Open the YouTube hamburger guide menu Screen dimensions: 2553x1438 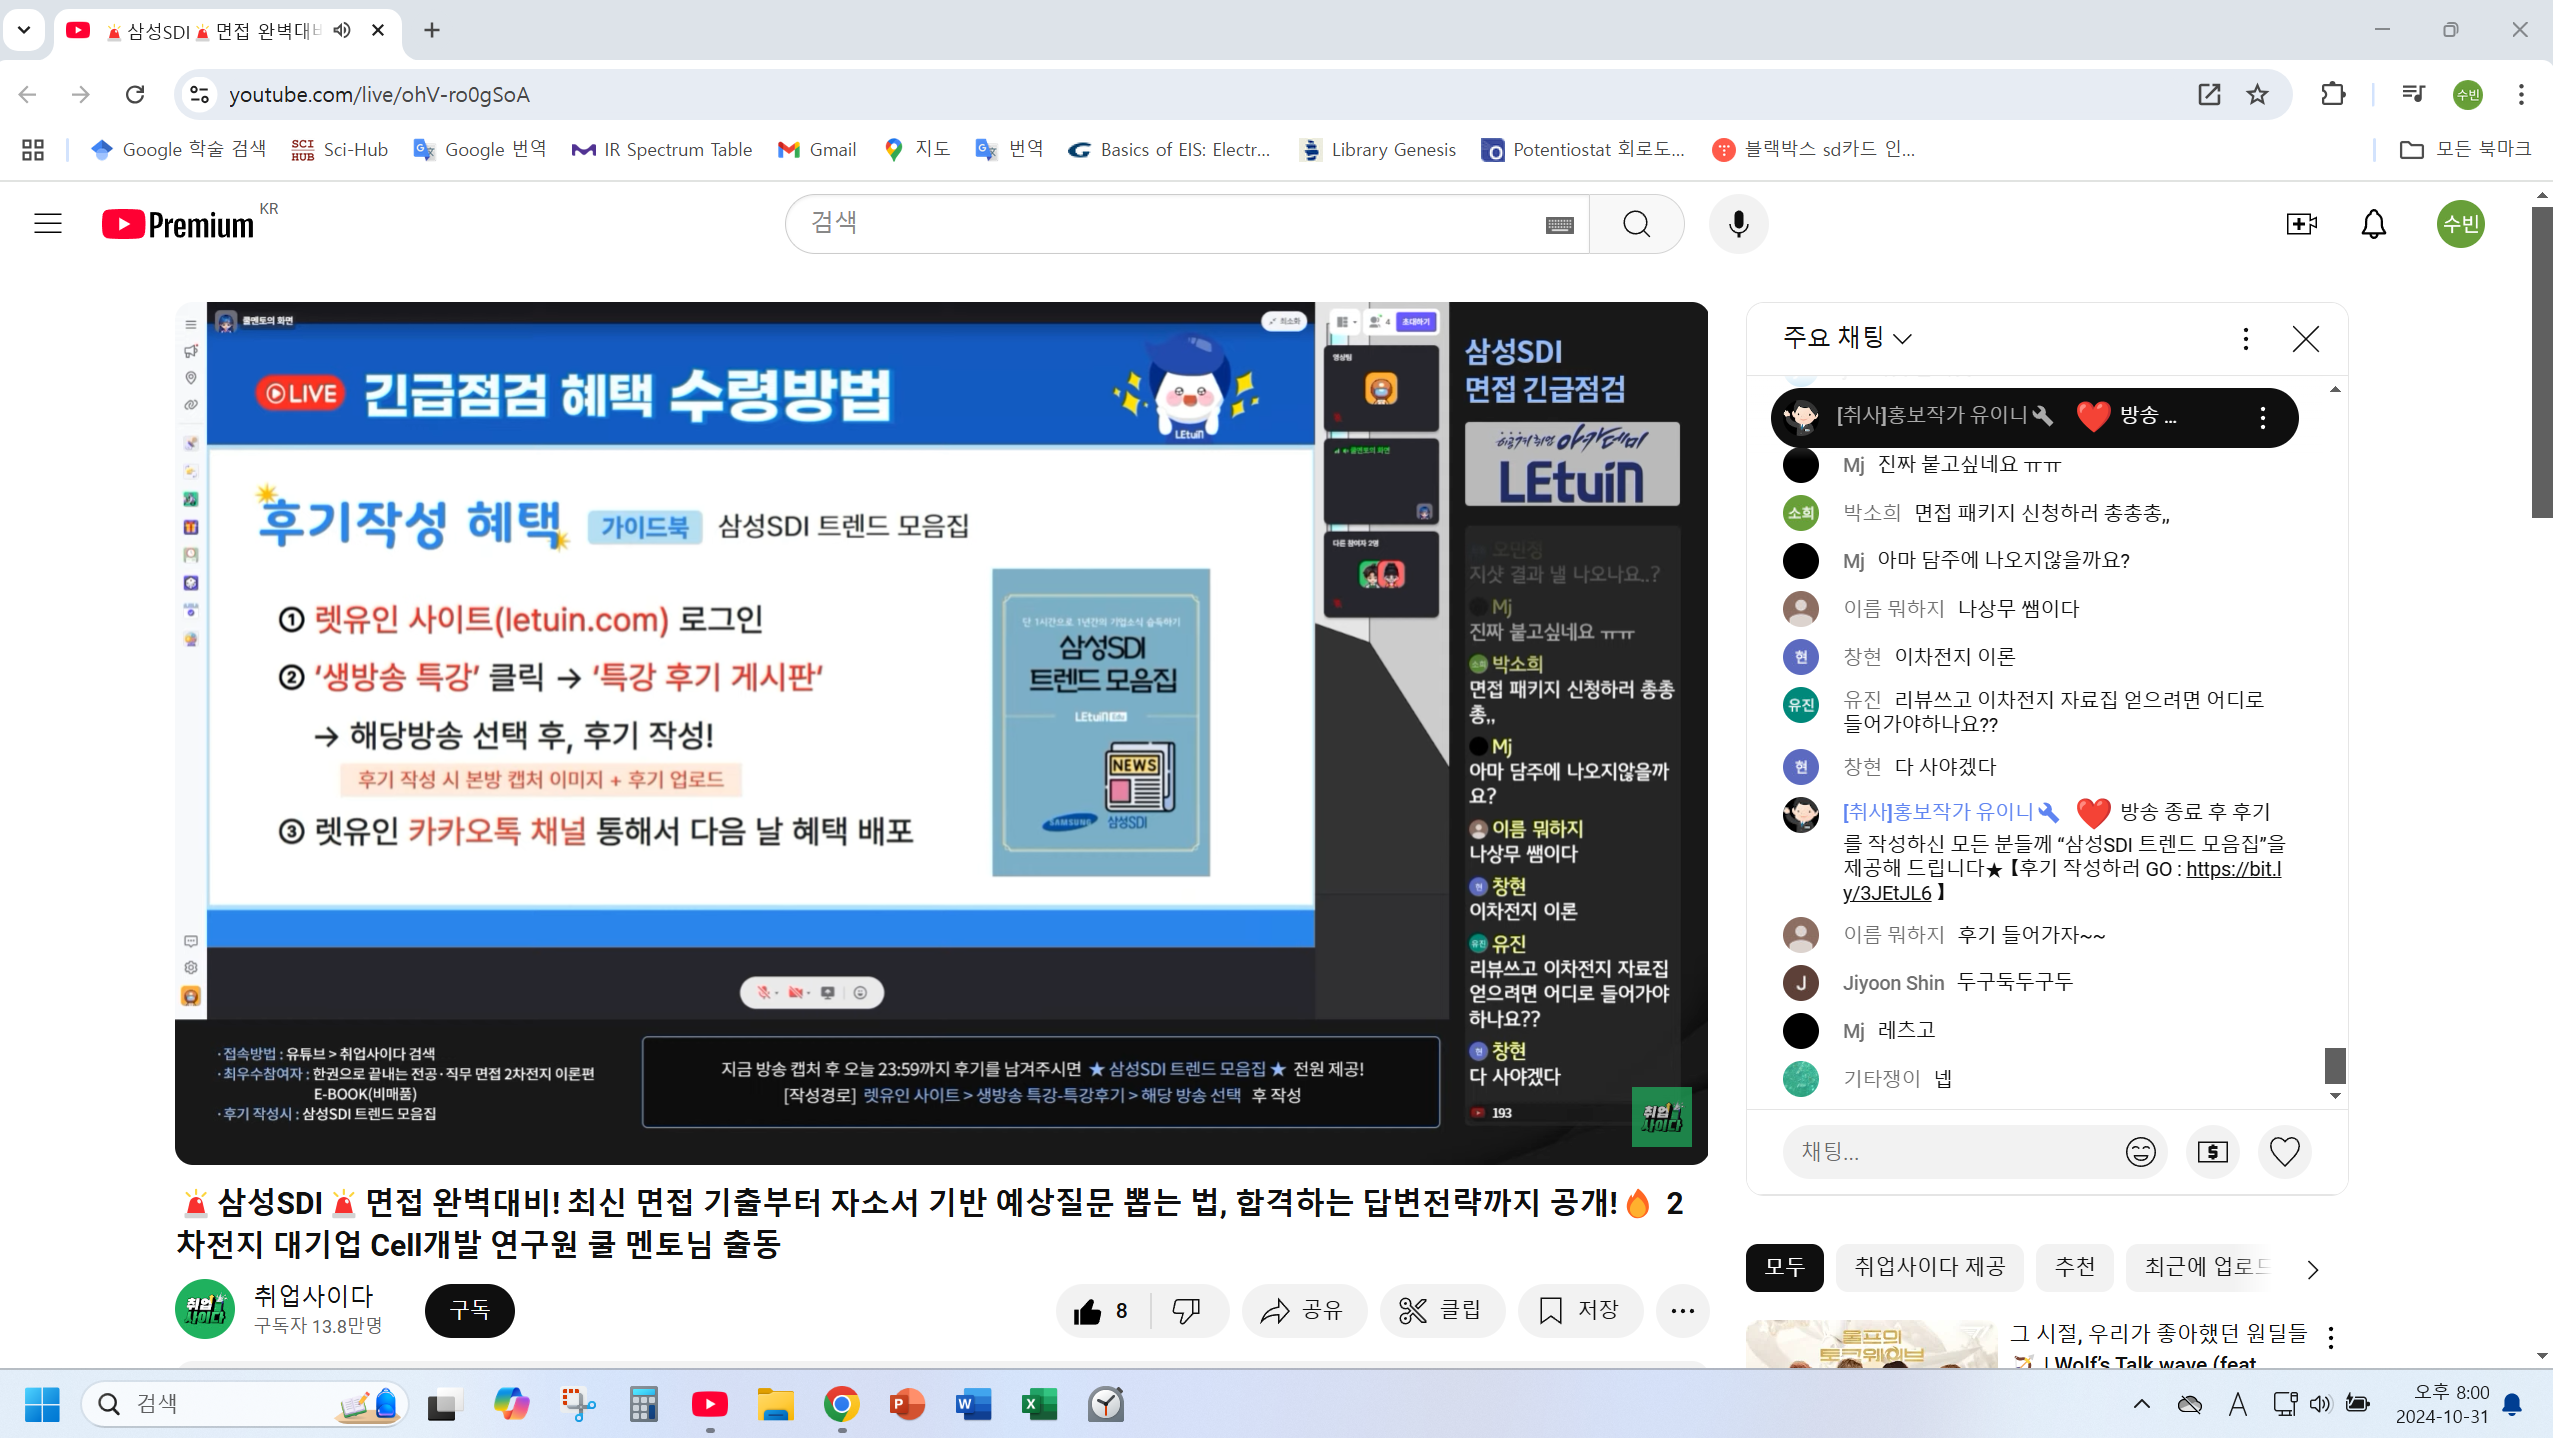48,224
